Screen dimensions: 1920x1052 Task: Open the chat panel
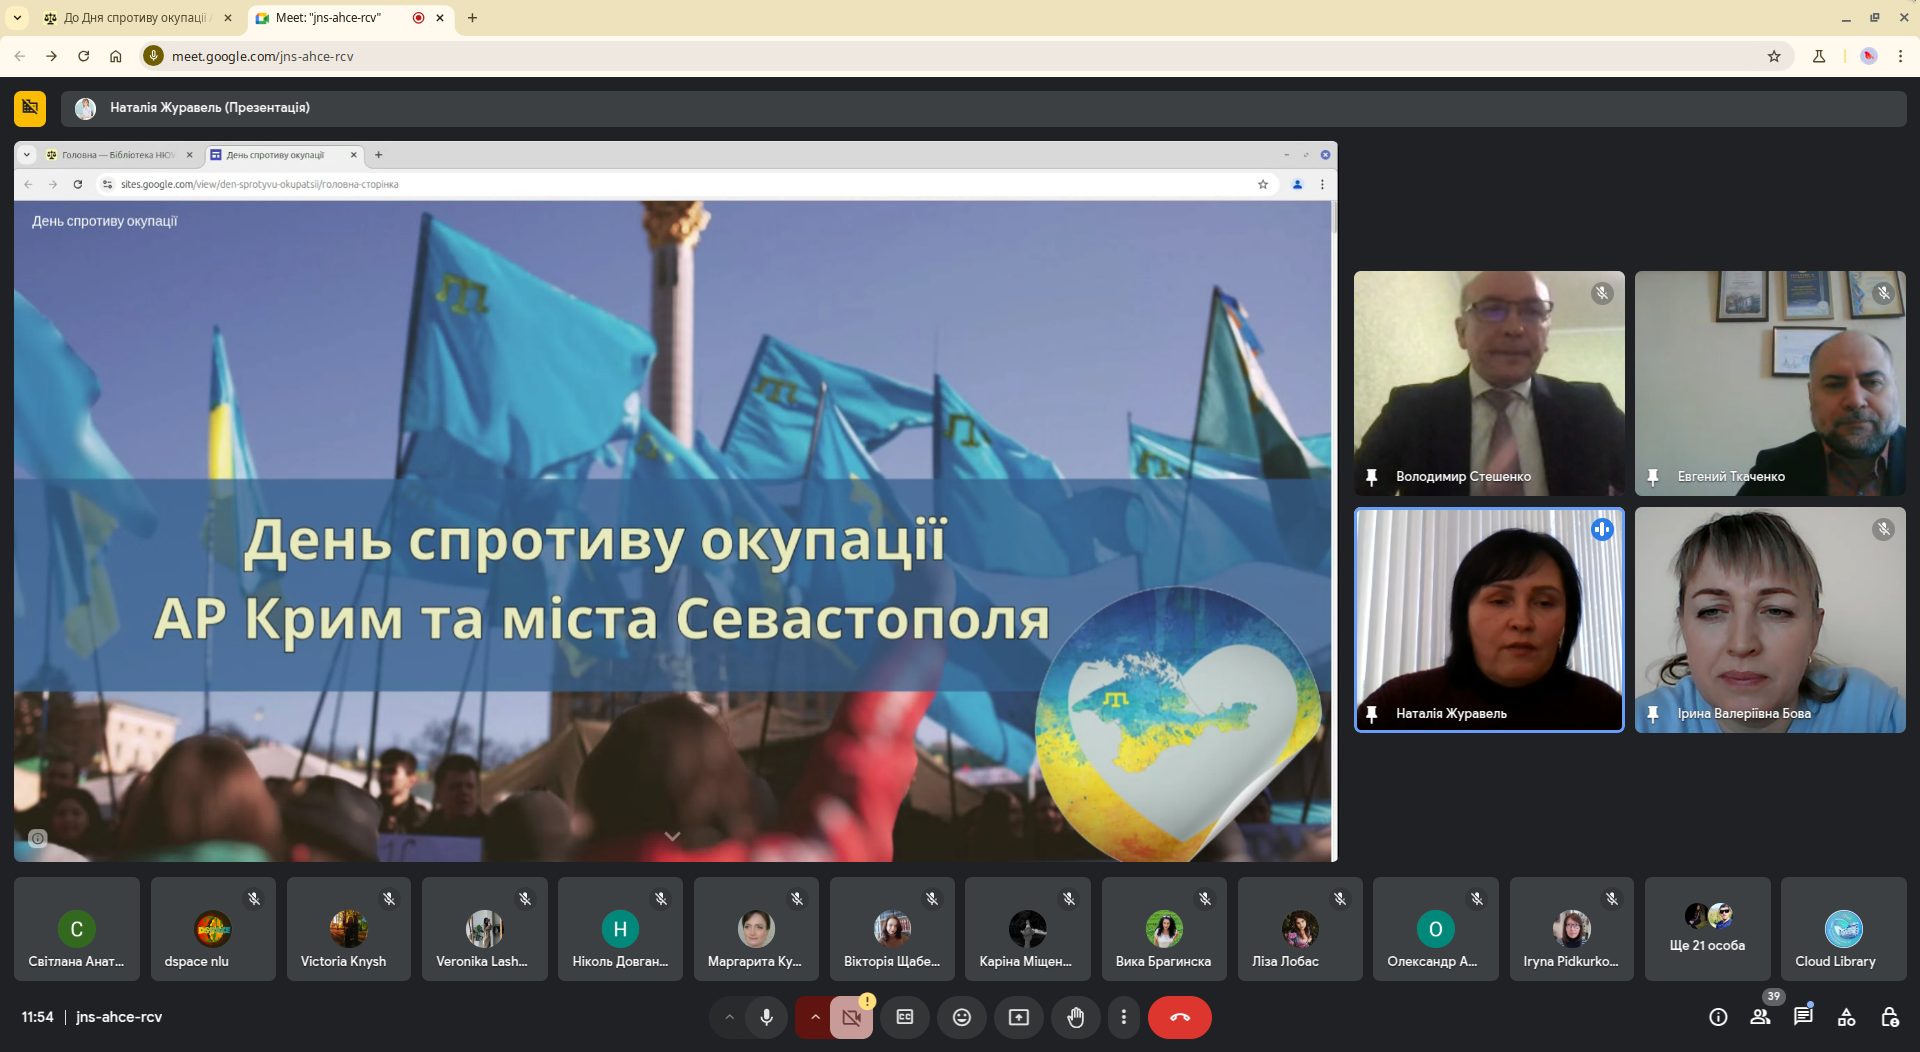pos(1803,1017)
